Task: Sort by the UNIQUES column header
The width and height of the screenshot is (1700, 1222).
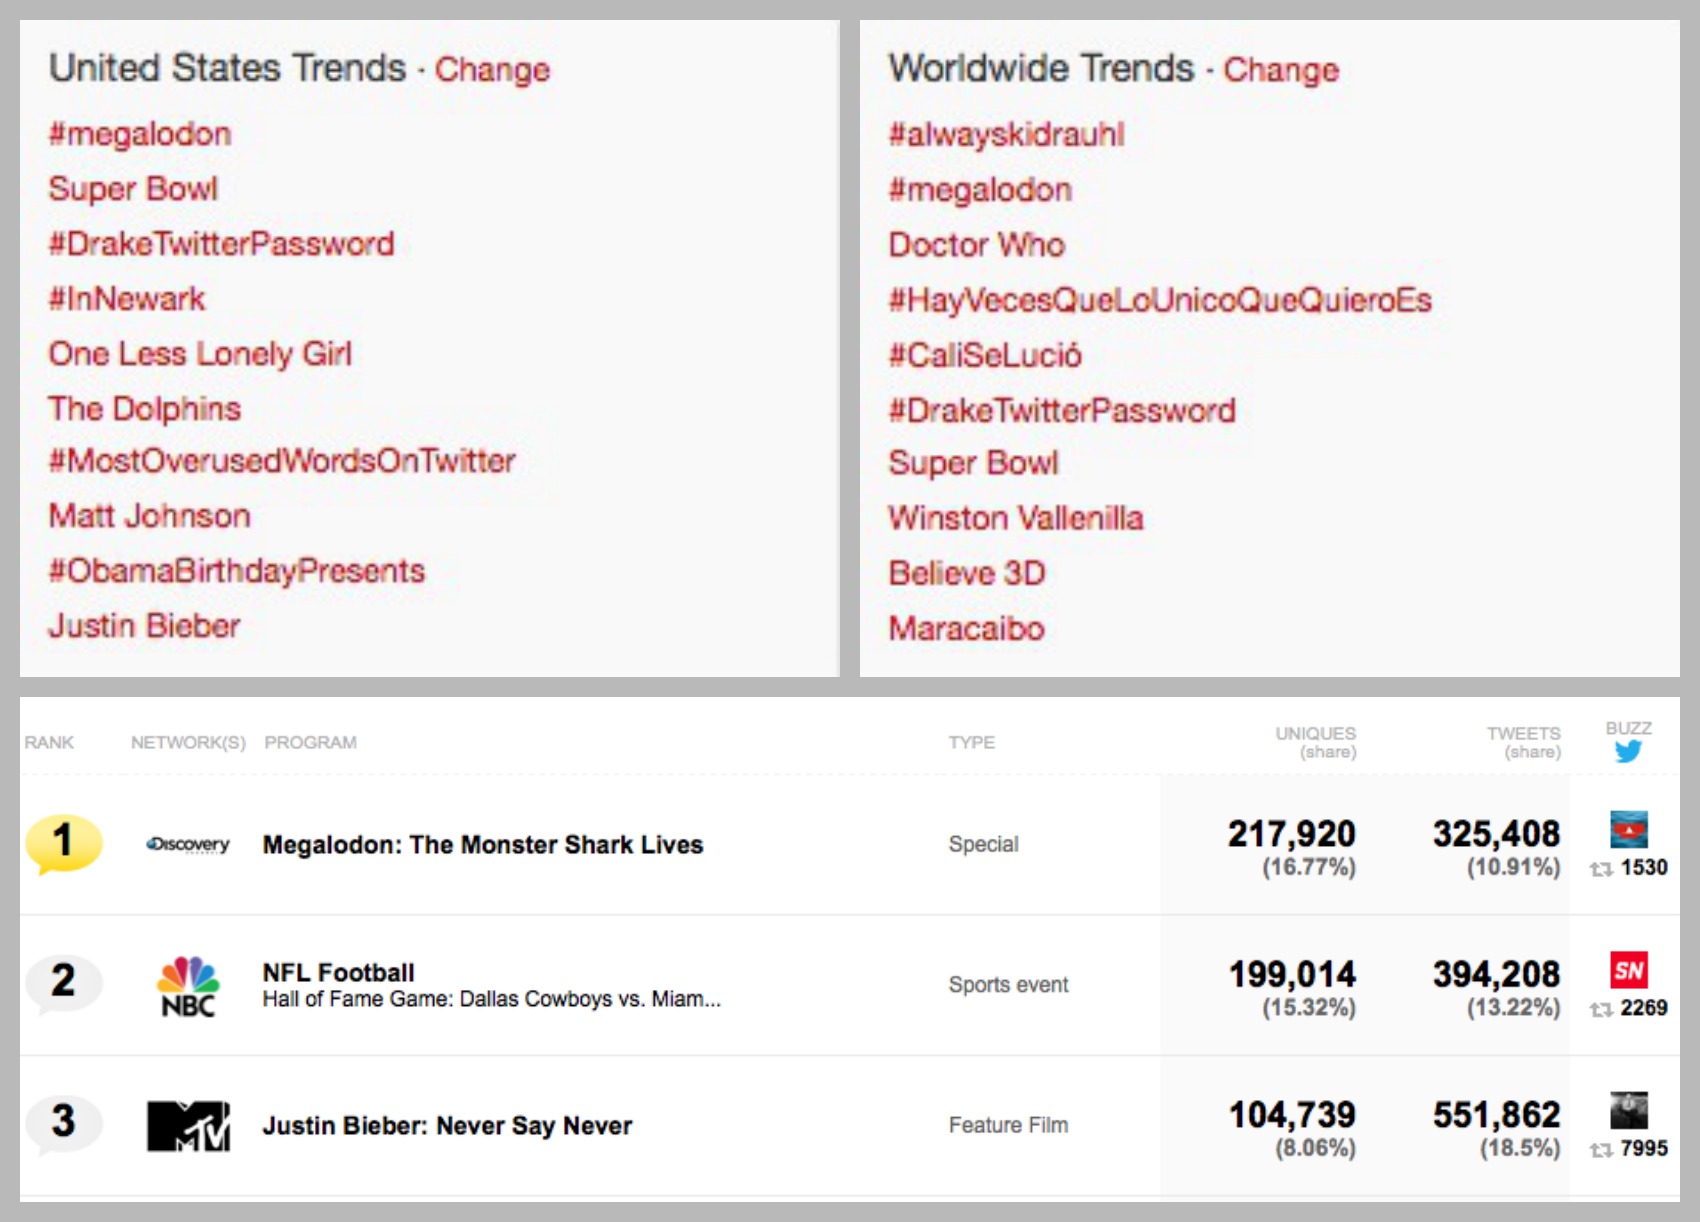Action: click(x=1315, y=742)
